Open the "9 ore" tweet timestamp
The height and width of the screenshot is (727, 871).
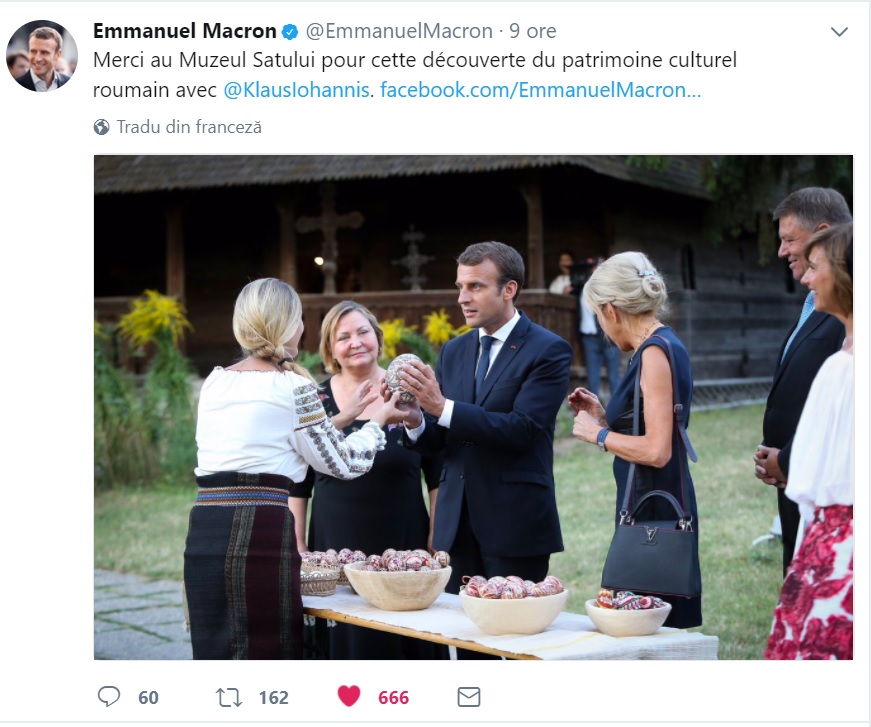(x=534, y=31)
